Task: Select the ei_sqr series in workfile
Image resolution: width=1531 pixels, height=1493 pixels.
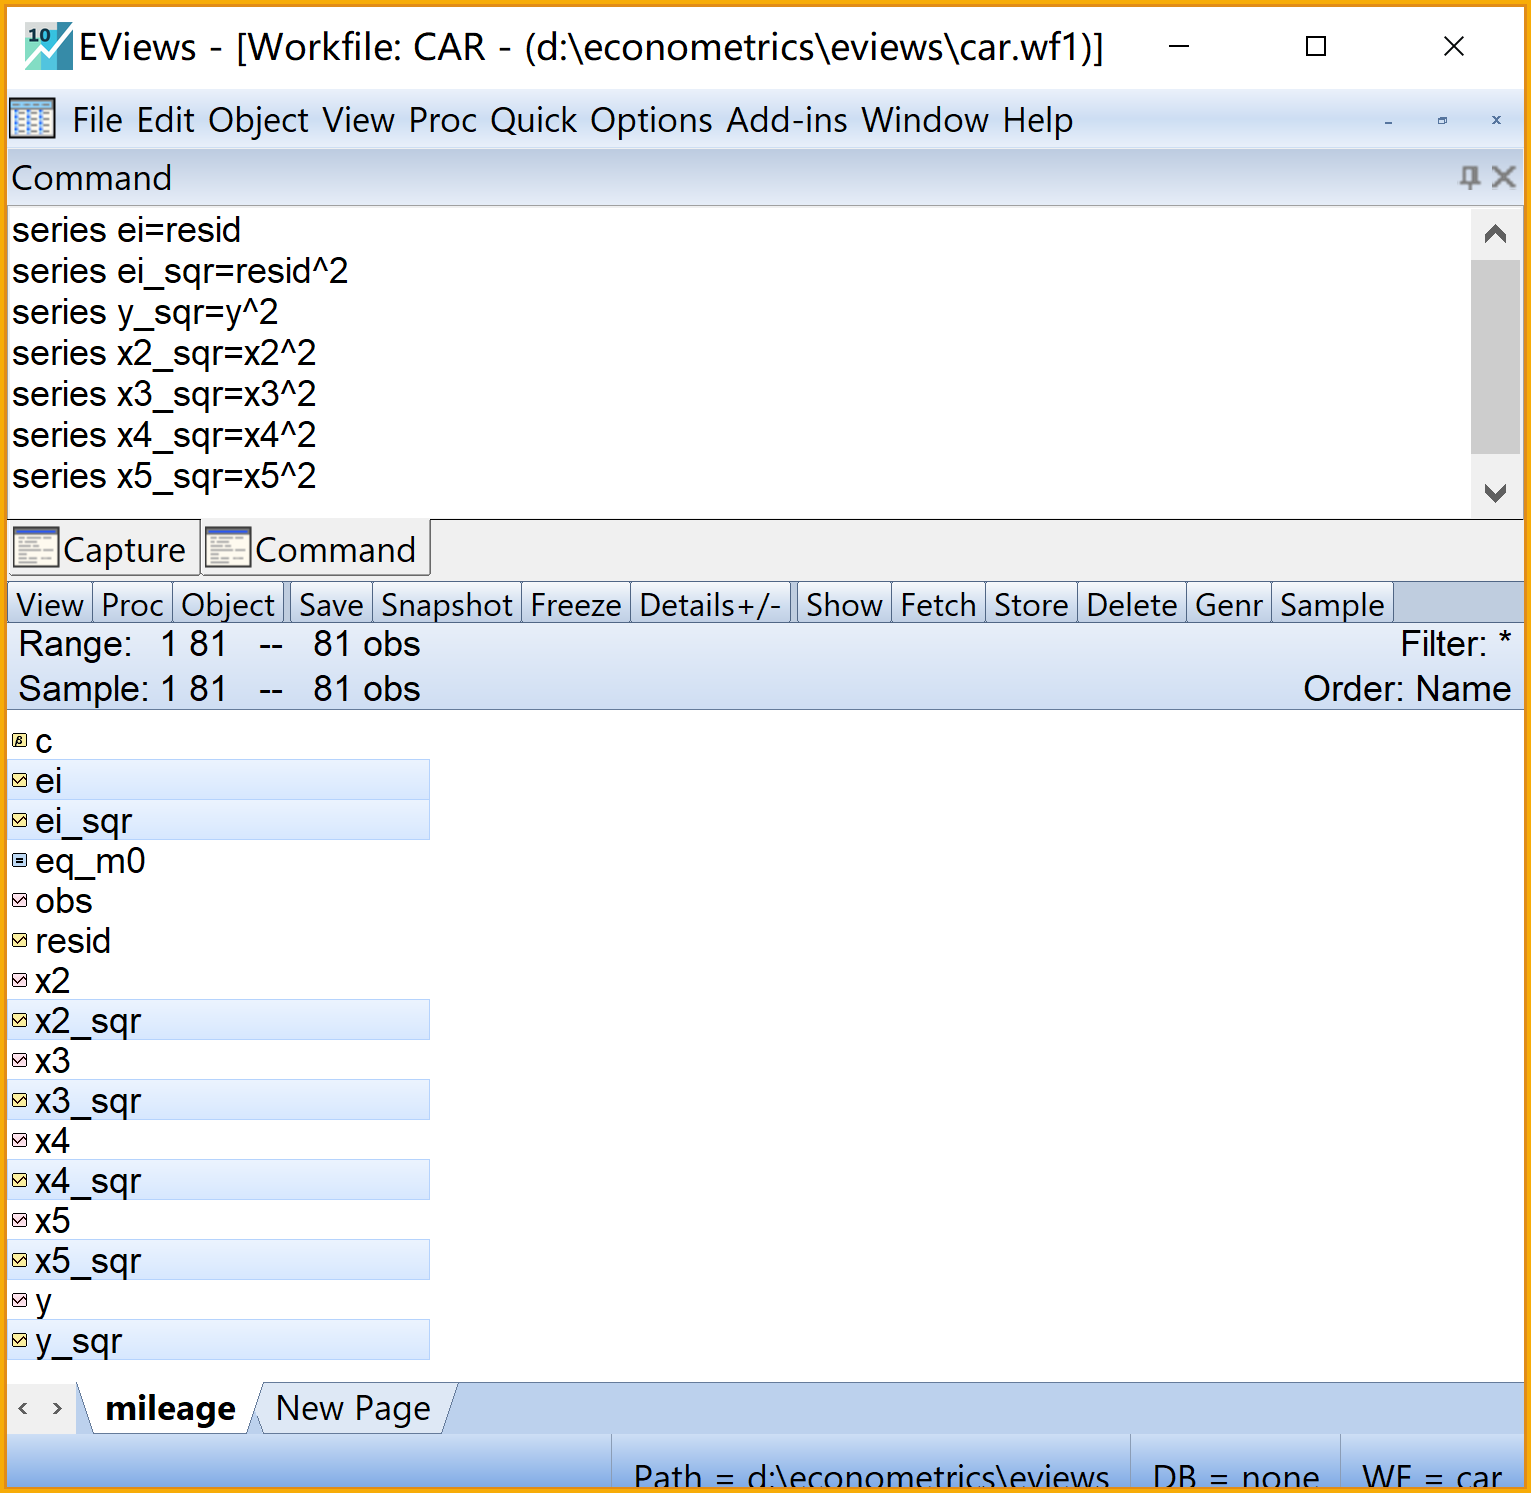Action: click(83, 821)
